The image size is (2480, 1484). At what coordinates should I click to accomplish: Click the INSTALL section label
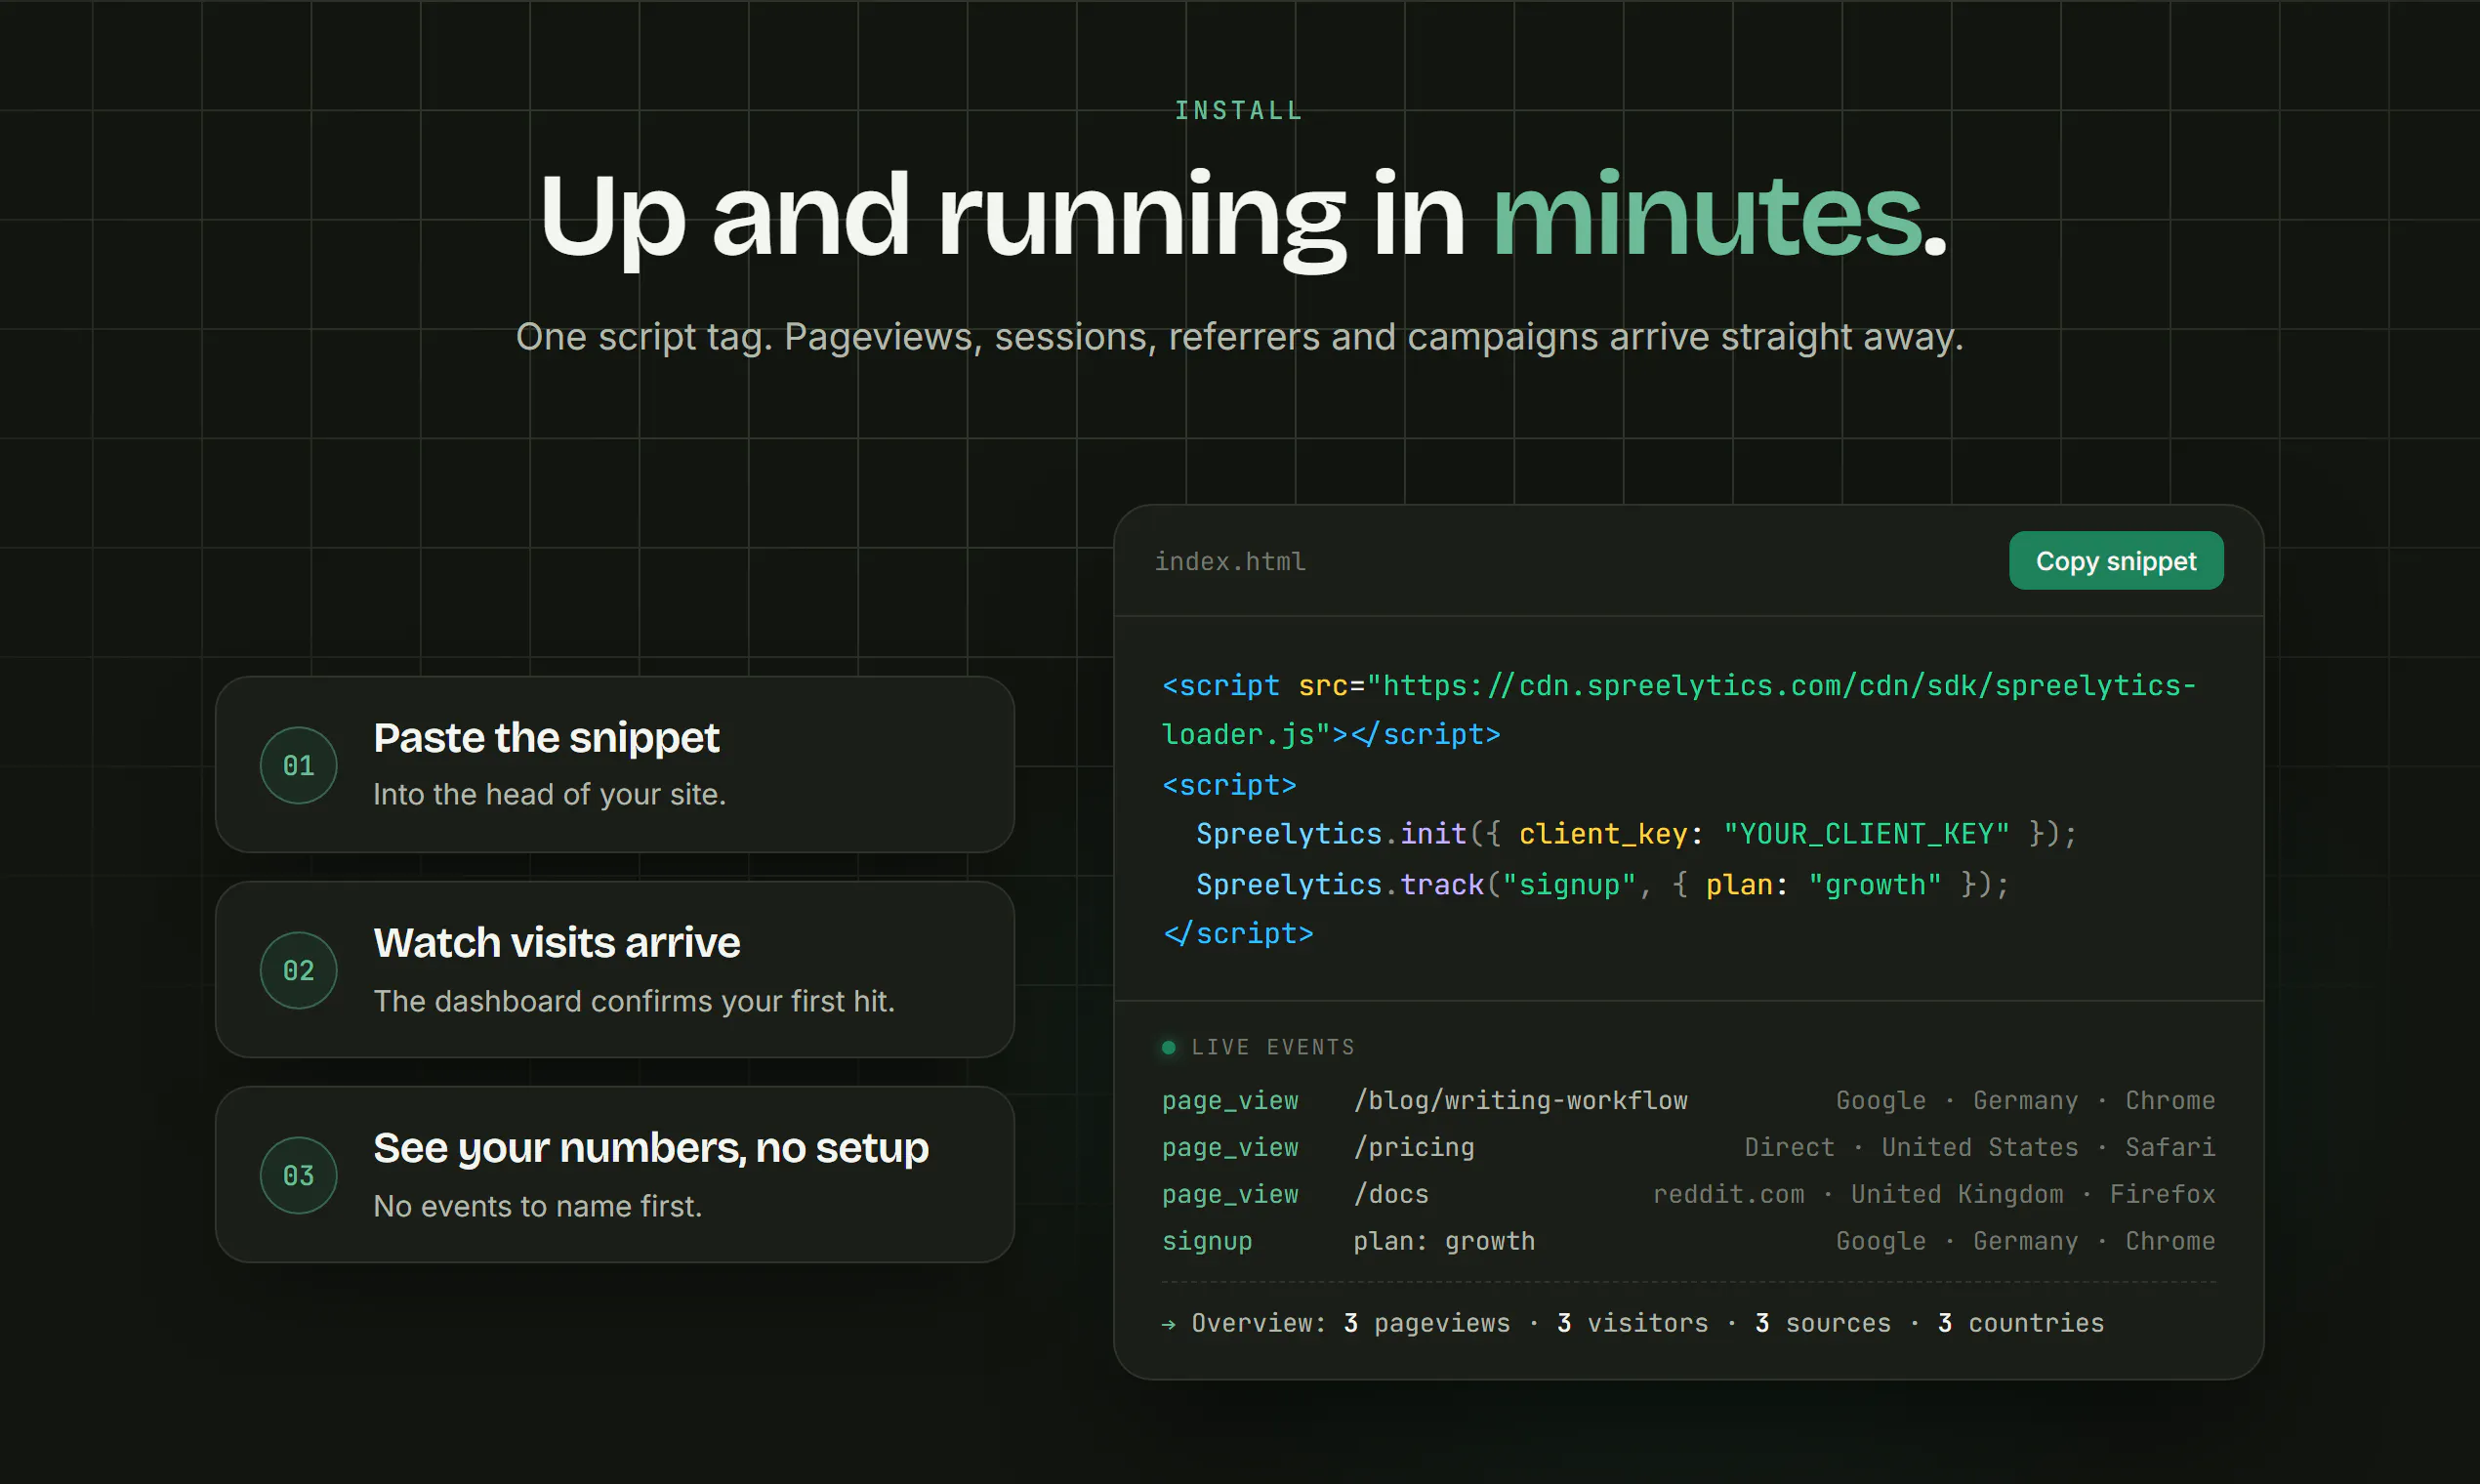coord(1239,111)
